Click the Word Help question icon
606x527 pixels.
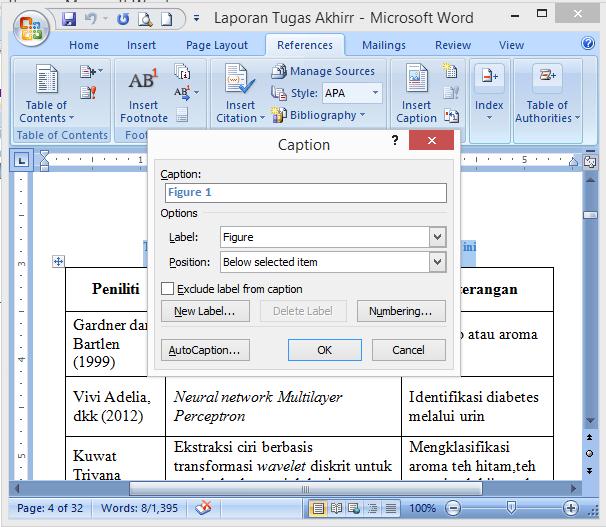591,44
